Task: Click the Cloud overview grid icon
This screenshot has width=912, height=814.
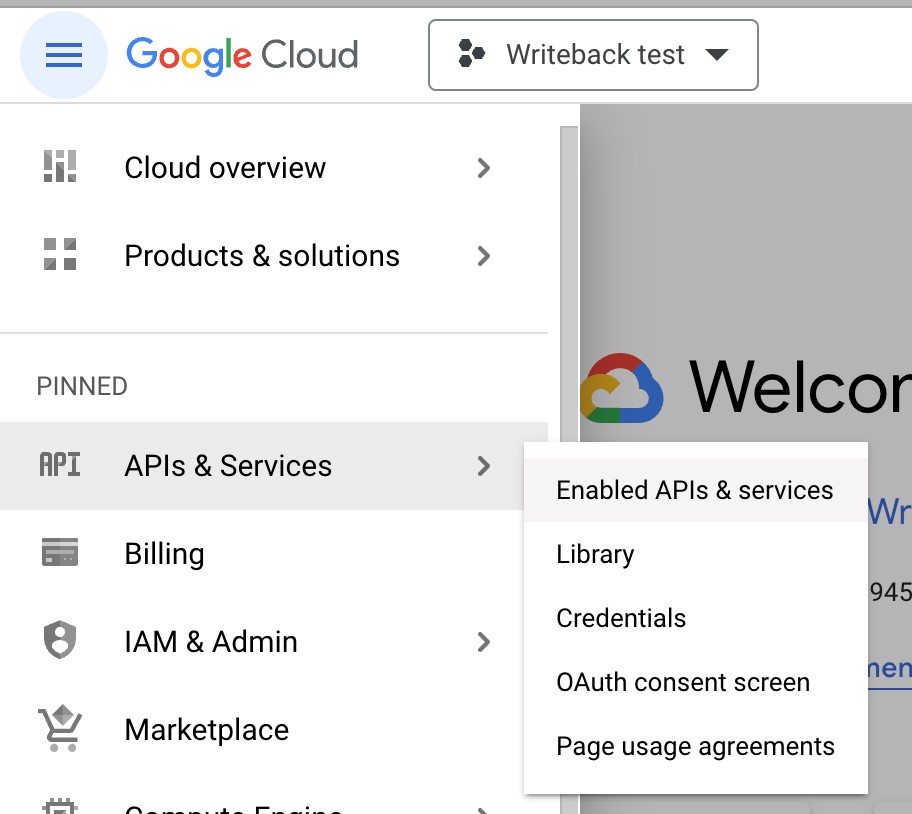Action: 60,168
